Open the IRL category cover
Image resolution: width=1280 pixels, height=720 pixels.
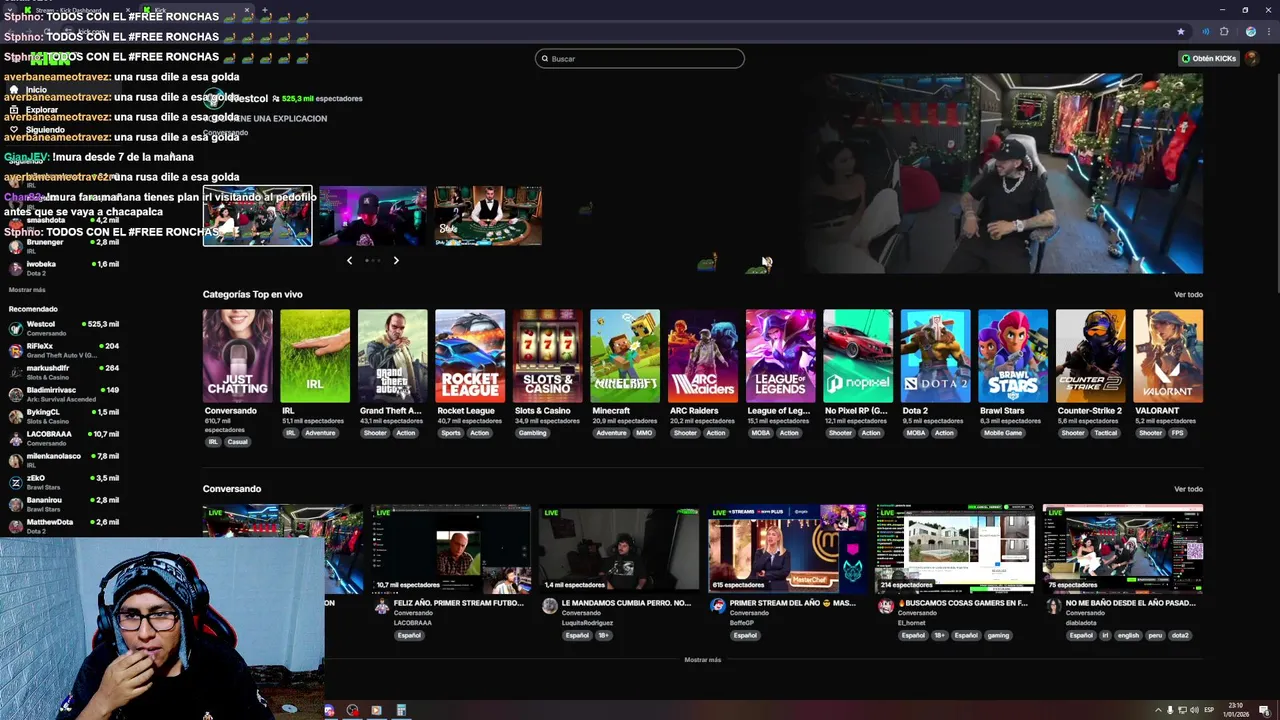tap(315, 356)
